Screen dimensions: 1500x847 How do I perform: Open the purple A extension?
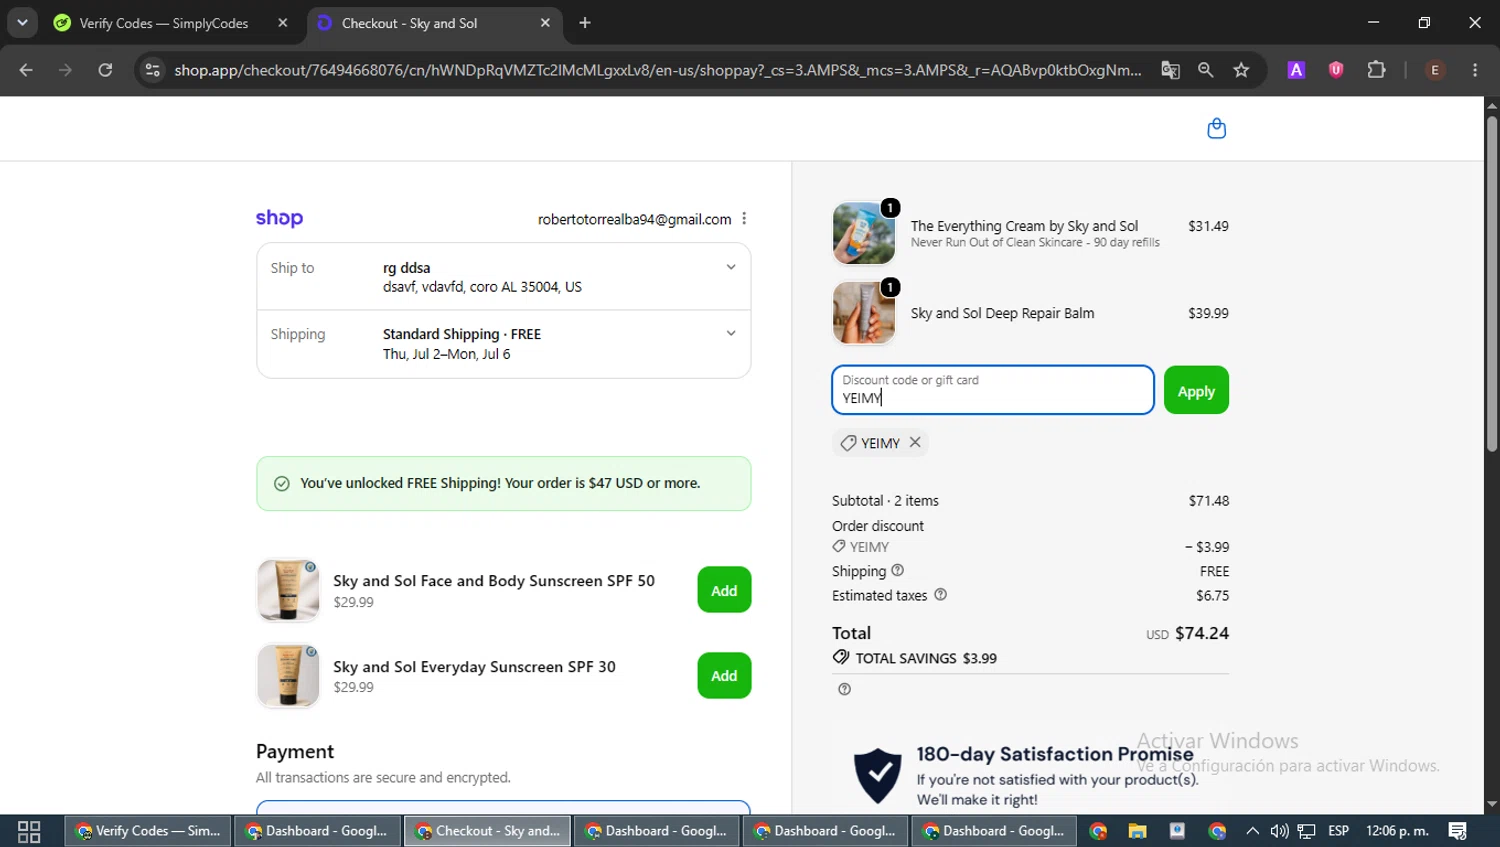tap(1296, 70)
